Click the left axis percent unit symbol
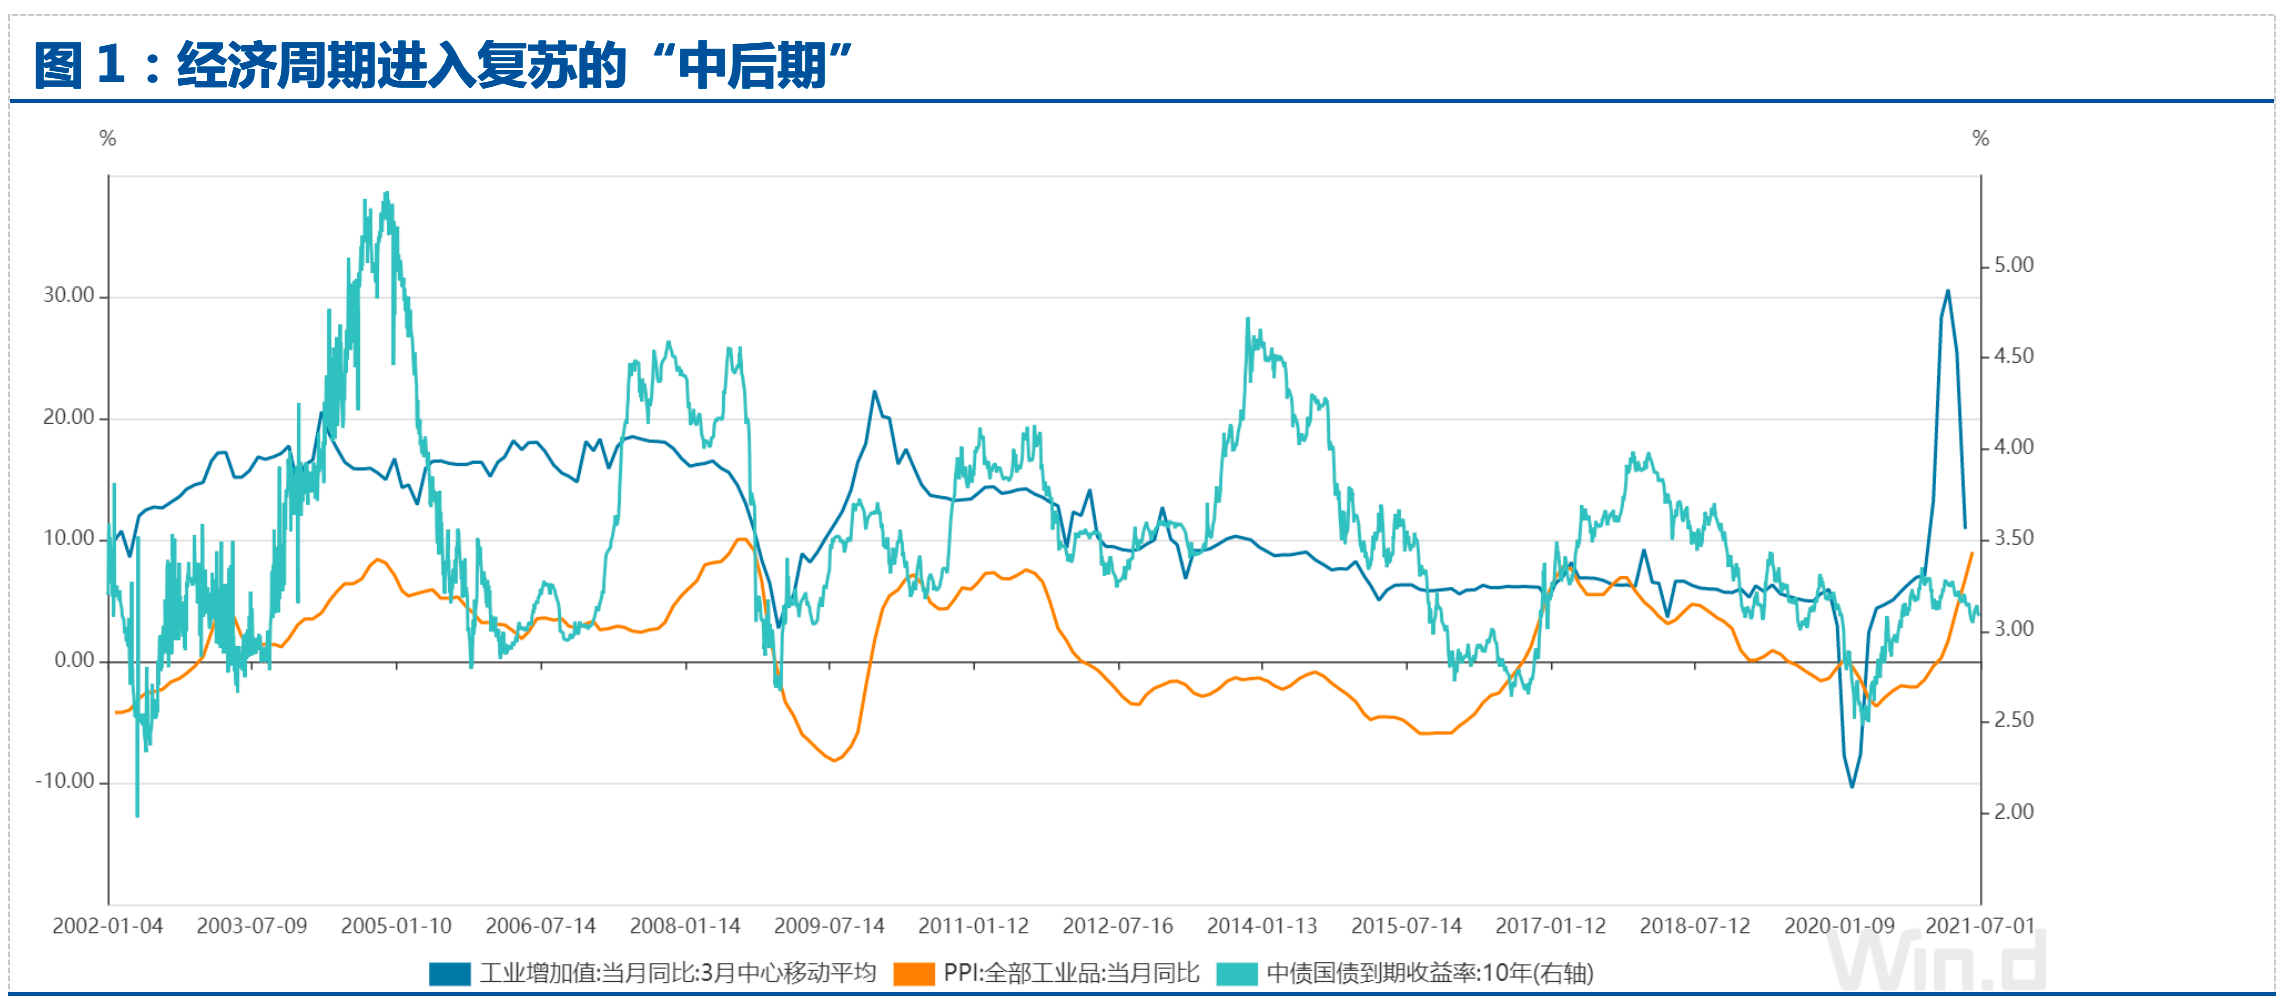2284x1008 pixels. [108, 139]
